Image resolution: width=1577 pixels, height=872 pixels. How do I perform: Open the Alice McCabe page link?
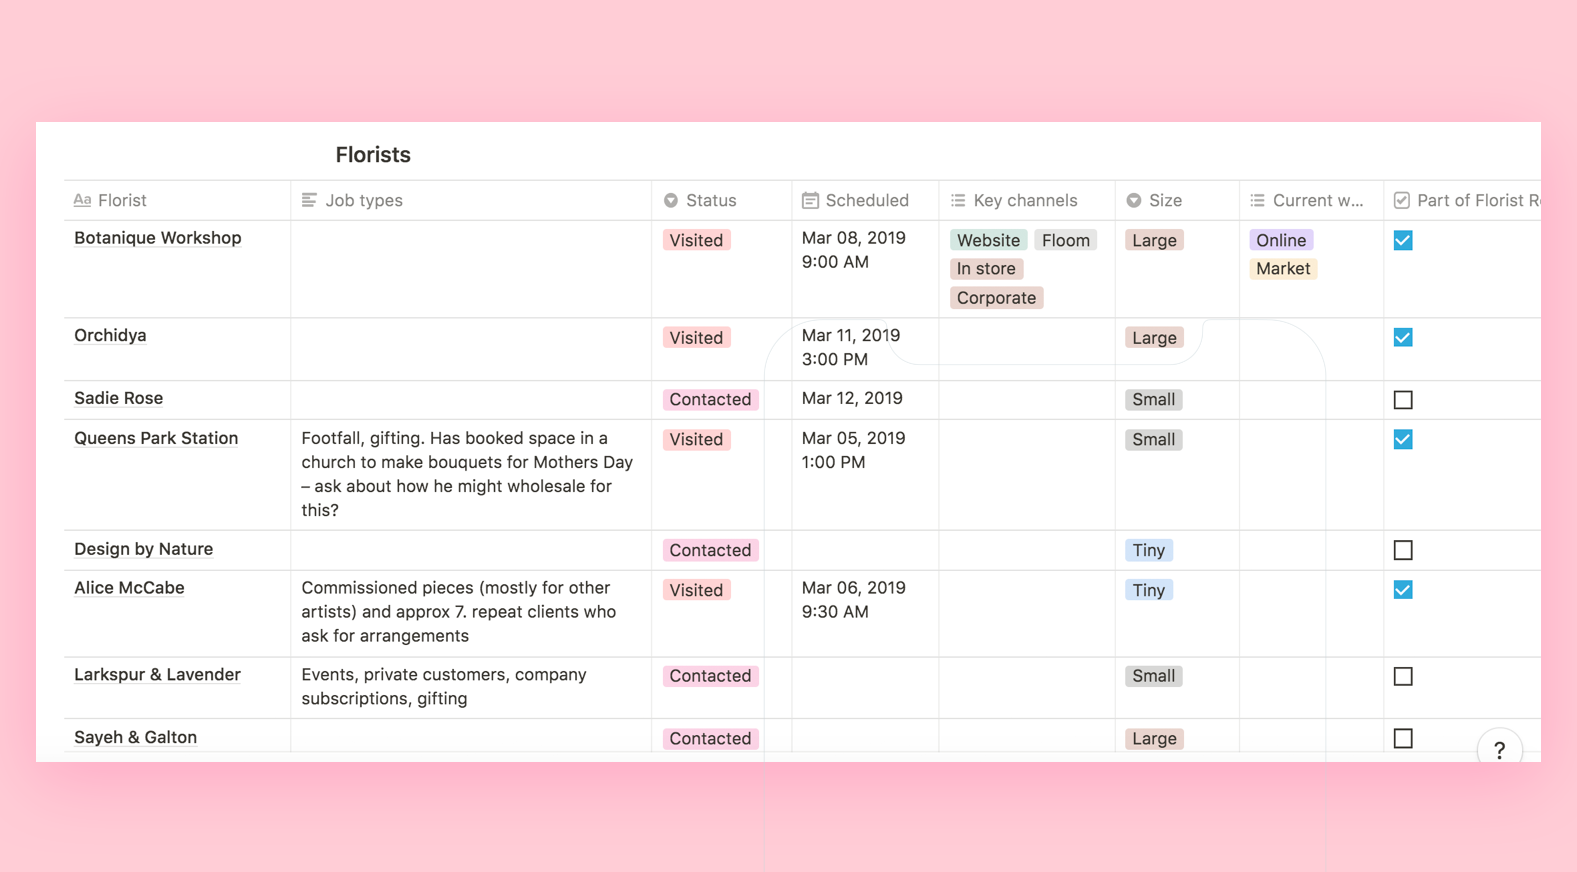click(129, 588)
